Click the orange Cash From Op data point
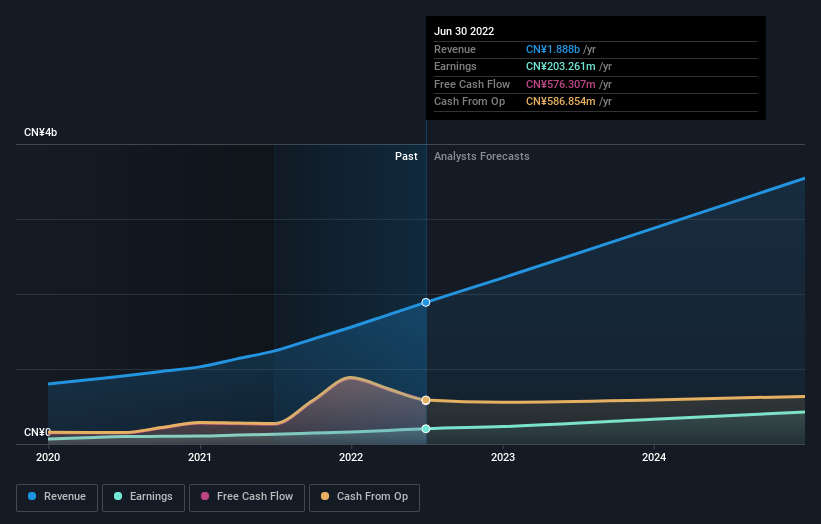 426,400
